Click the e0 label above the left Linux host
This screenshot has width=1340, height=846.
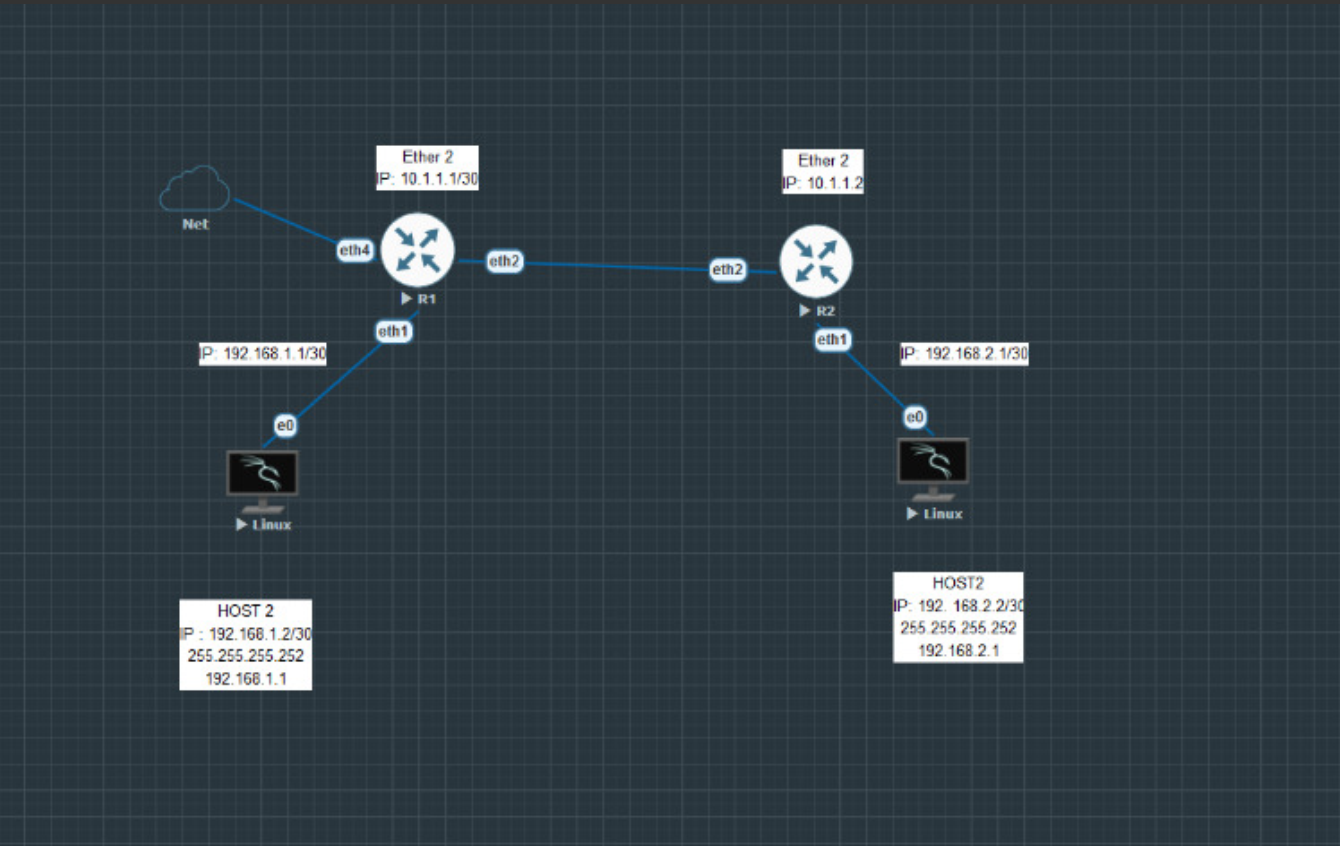pyautogui.click(x=285, y=426)
